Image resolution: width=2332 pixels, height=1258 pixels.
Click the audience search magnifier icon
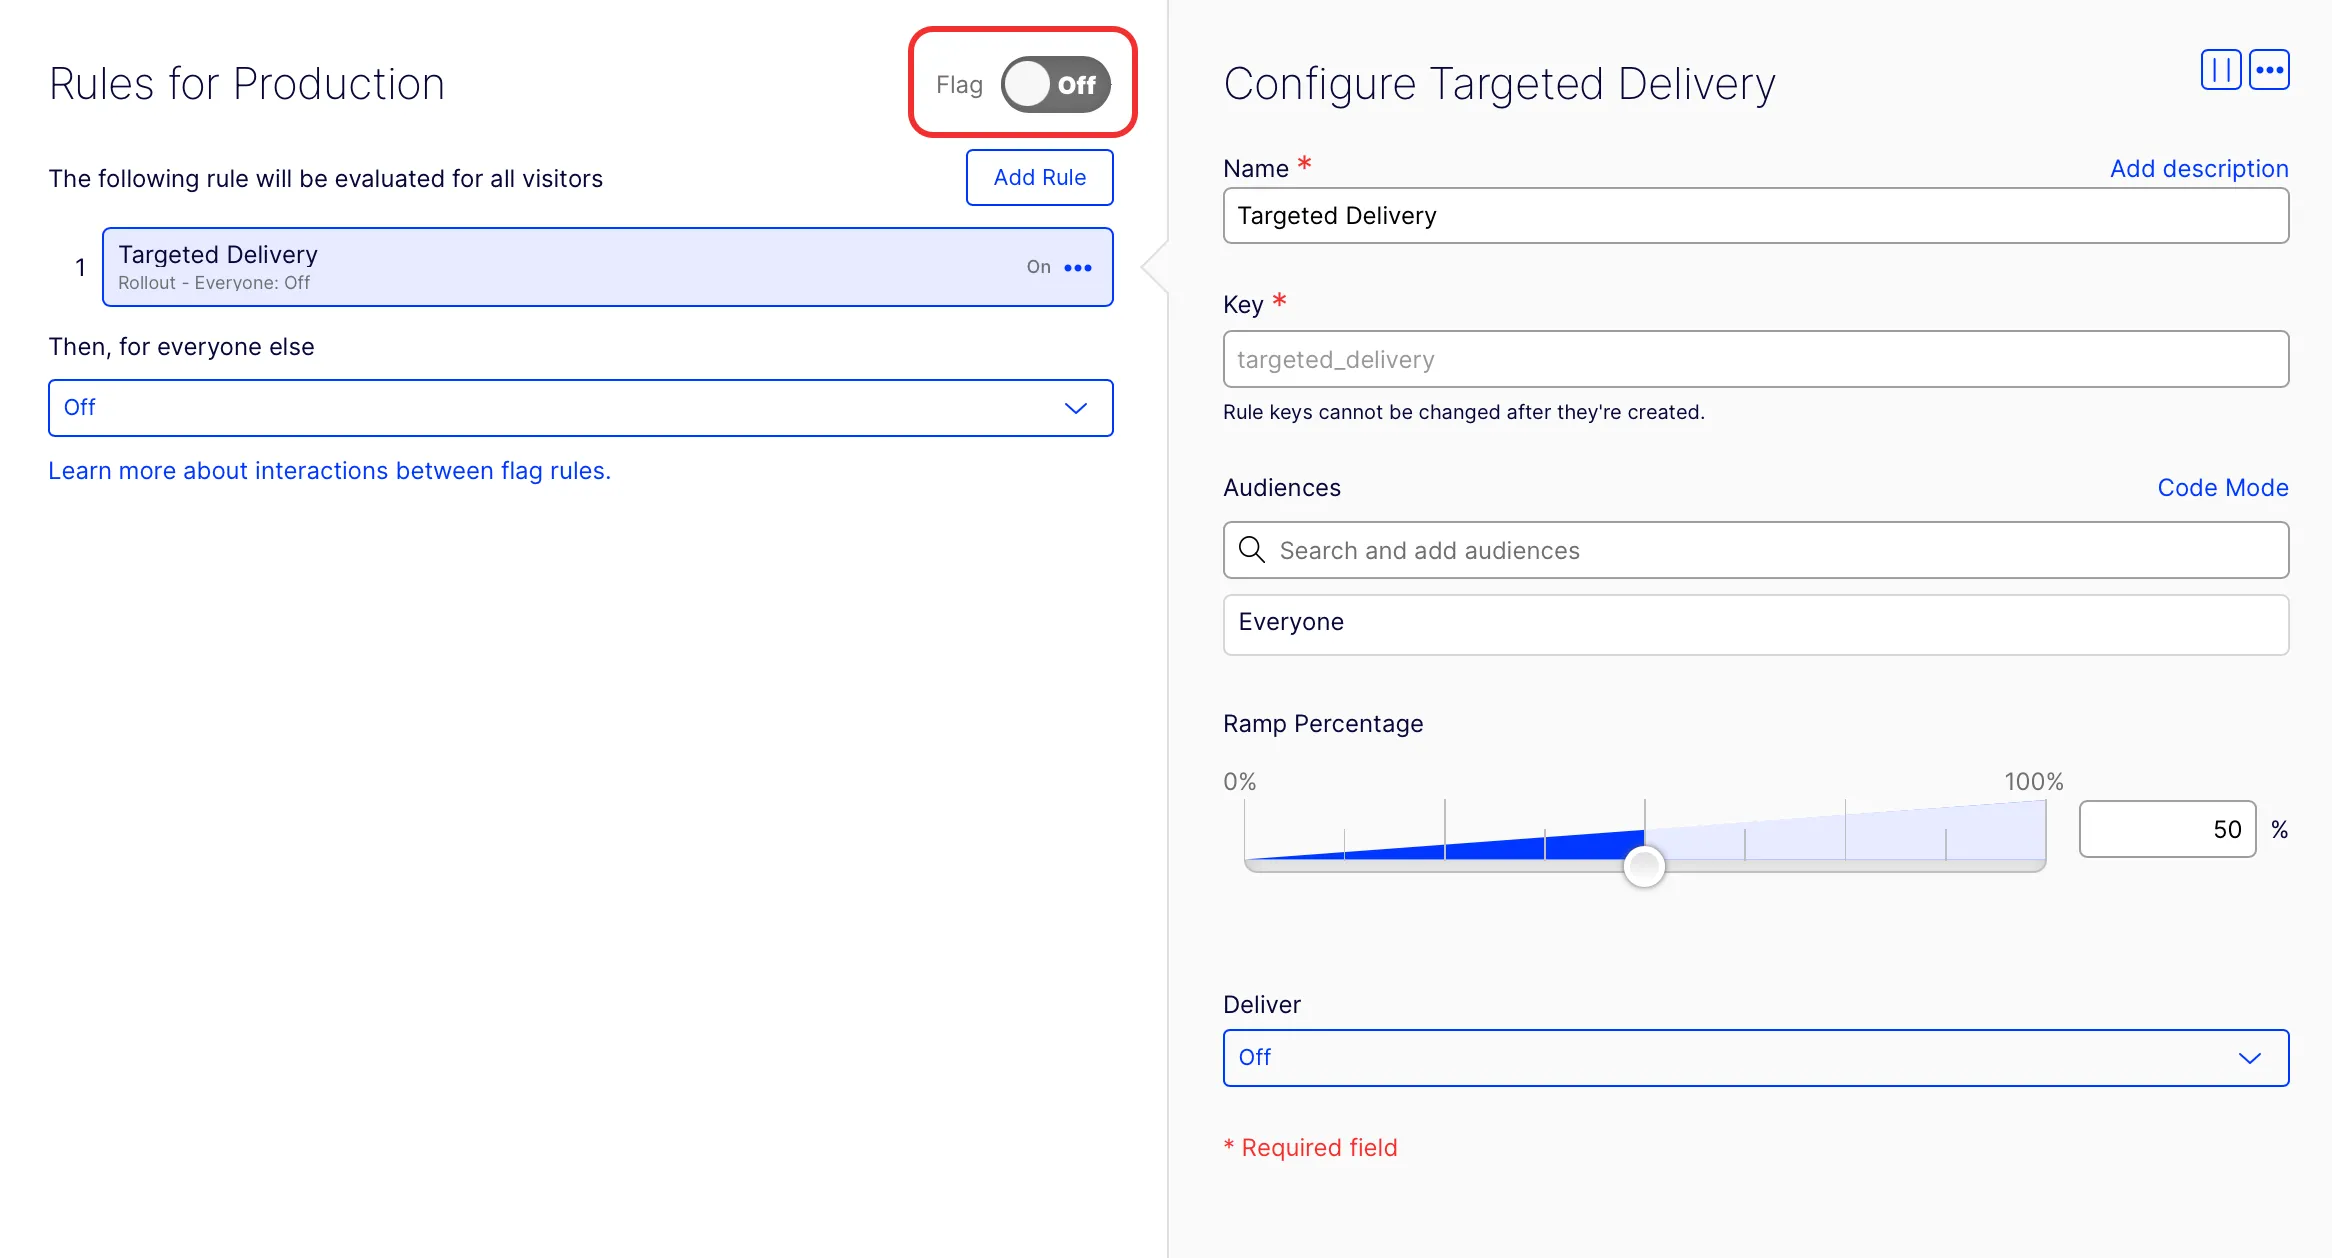[1251, 549]
